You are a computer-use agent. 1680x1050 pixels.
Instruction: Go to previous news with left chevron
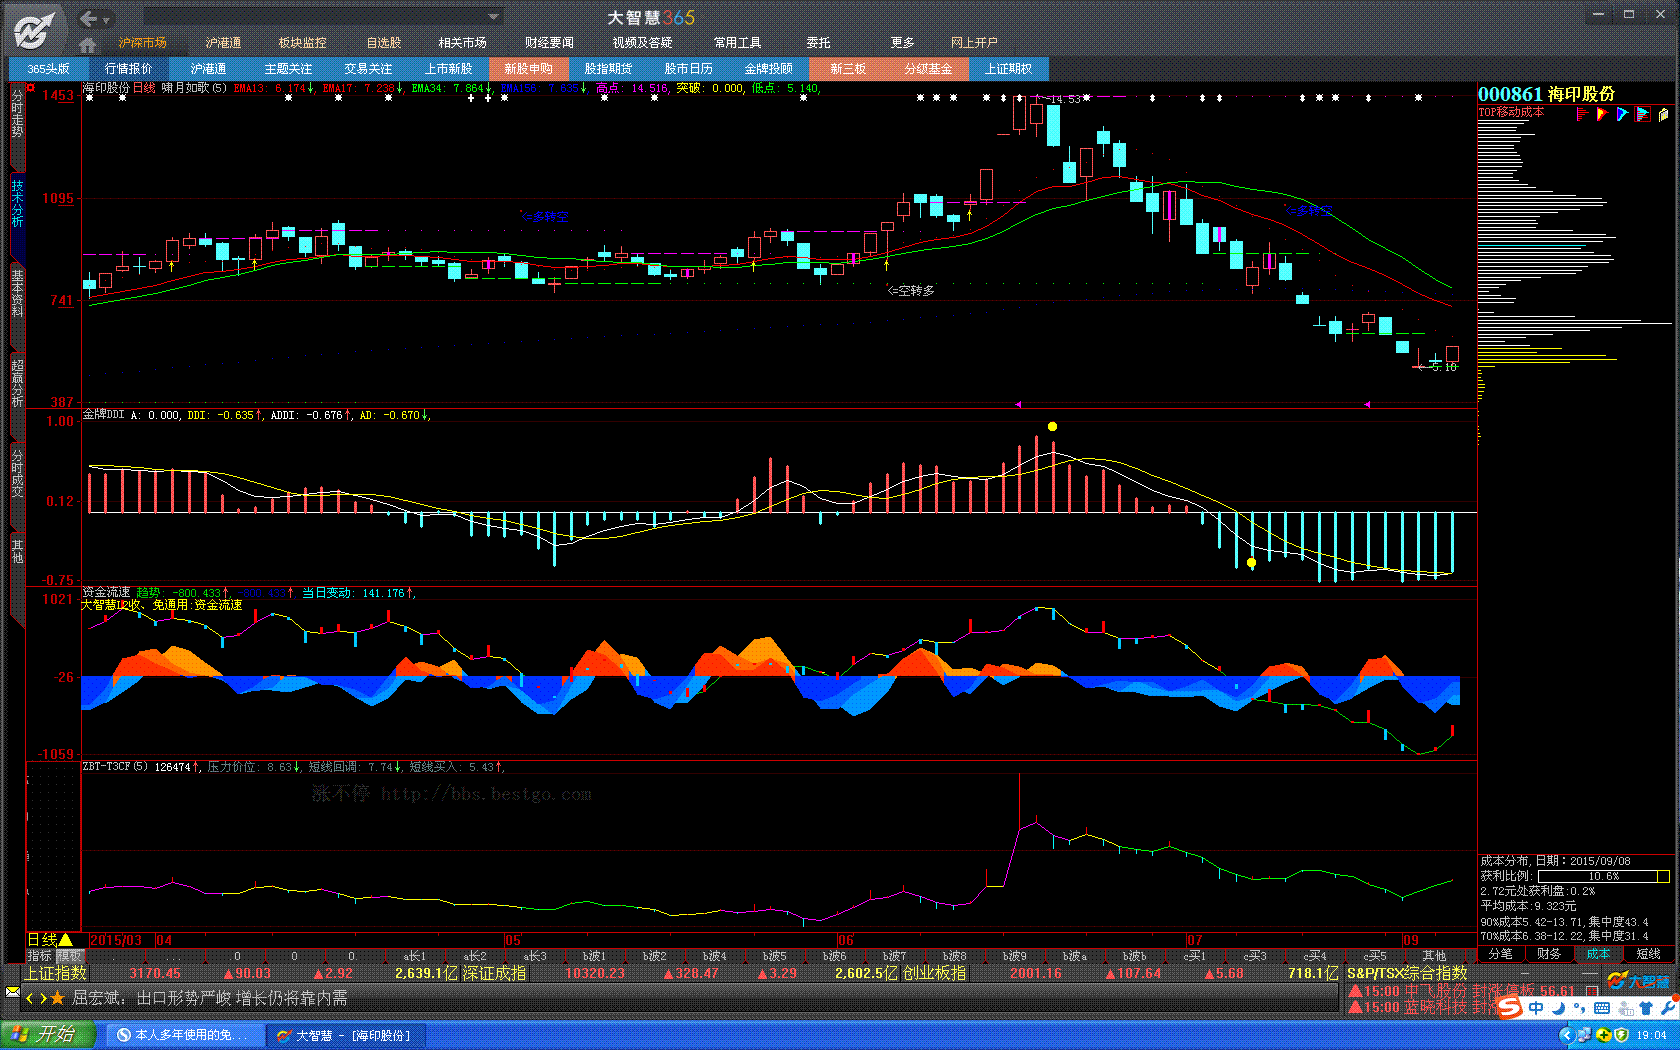30,998
